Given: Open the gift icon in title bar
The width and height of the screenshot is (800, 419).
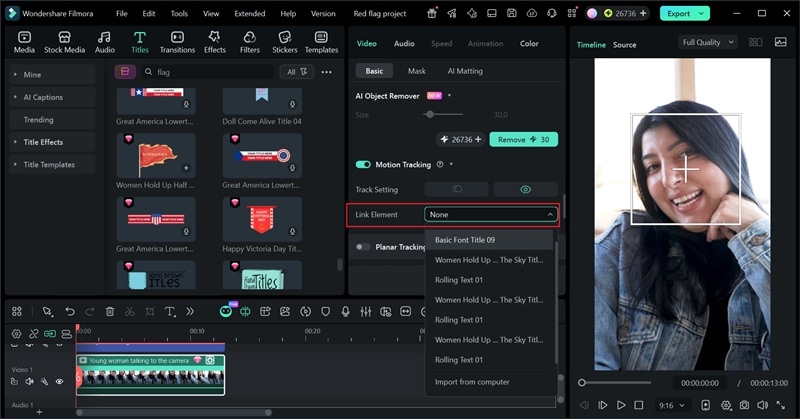Looking at the screenshot, I should [432, 13].
